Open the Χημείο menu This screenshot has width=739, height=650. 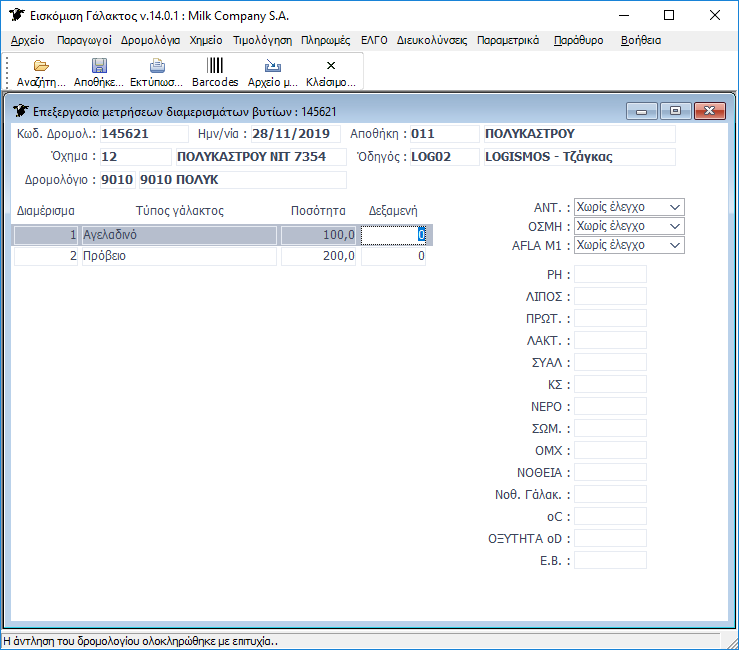206,40
